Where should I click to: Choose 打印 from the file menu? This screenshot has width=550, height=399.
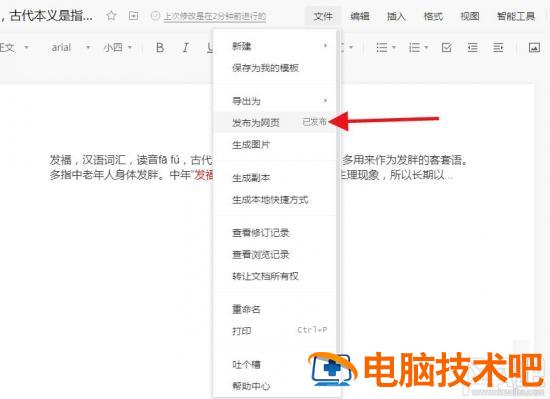(275, 331)
